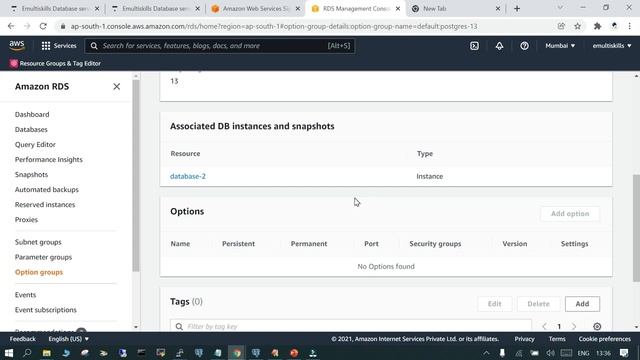This screenshot has height=360, width=640.
Task: Click the 13:36 taskbar clock
Action: coord(604,353)
